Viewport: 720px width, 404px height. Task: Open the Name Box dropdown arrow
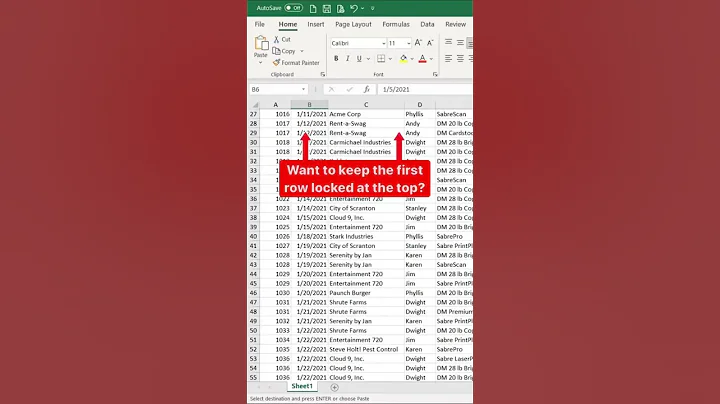tap(304, 90)
